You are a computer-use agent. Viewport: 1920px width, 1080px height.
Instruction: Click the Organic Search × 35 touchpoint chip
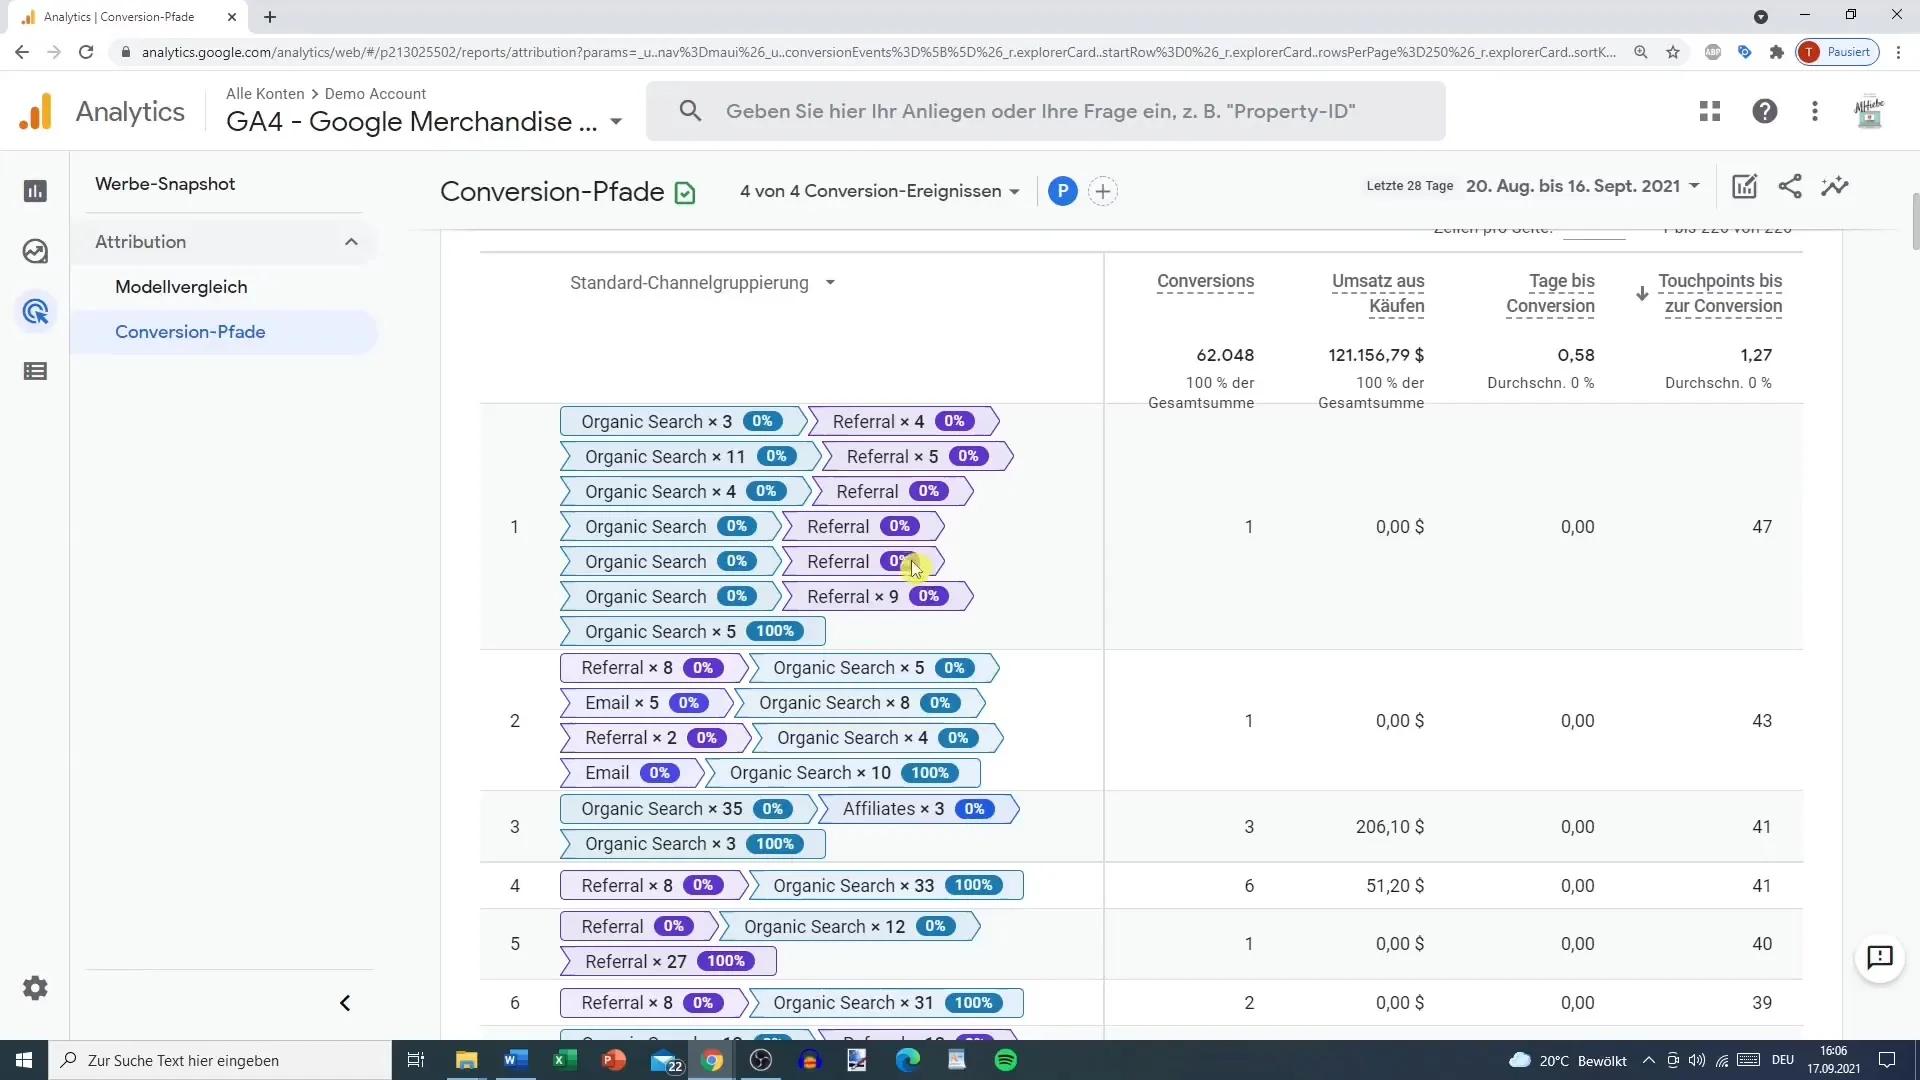click(687, 809)
